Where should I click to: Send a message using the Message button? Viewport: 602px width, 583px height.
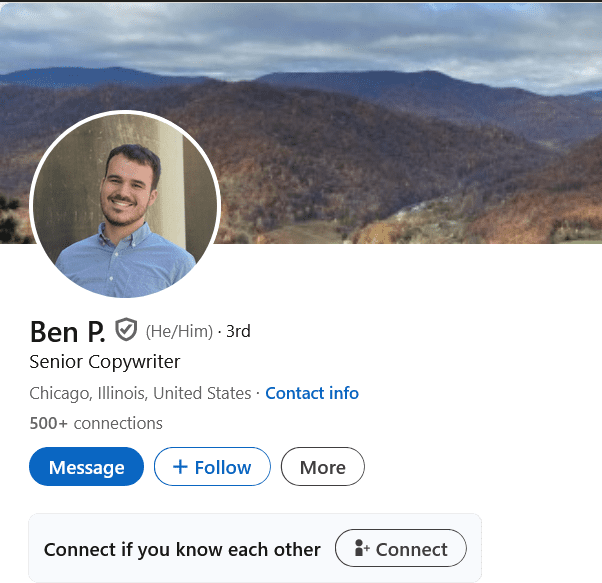[86, 466]
